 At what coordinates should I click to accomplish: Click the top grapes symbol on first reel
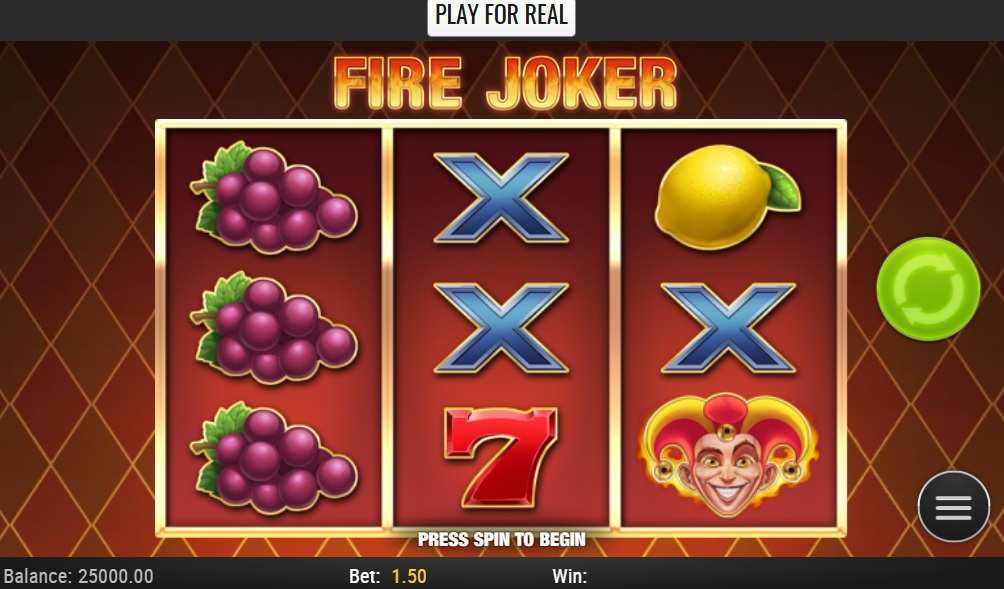coord(274,197)
